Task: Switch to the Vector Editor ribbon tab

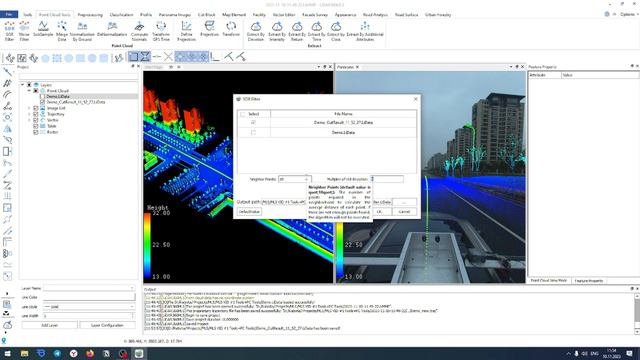Action: click(x=284, y=15)
